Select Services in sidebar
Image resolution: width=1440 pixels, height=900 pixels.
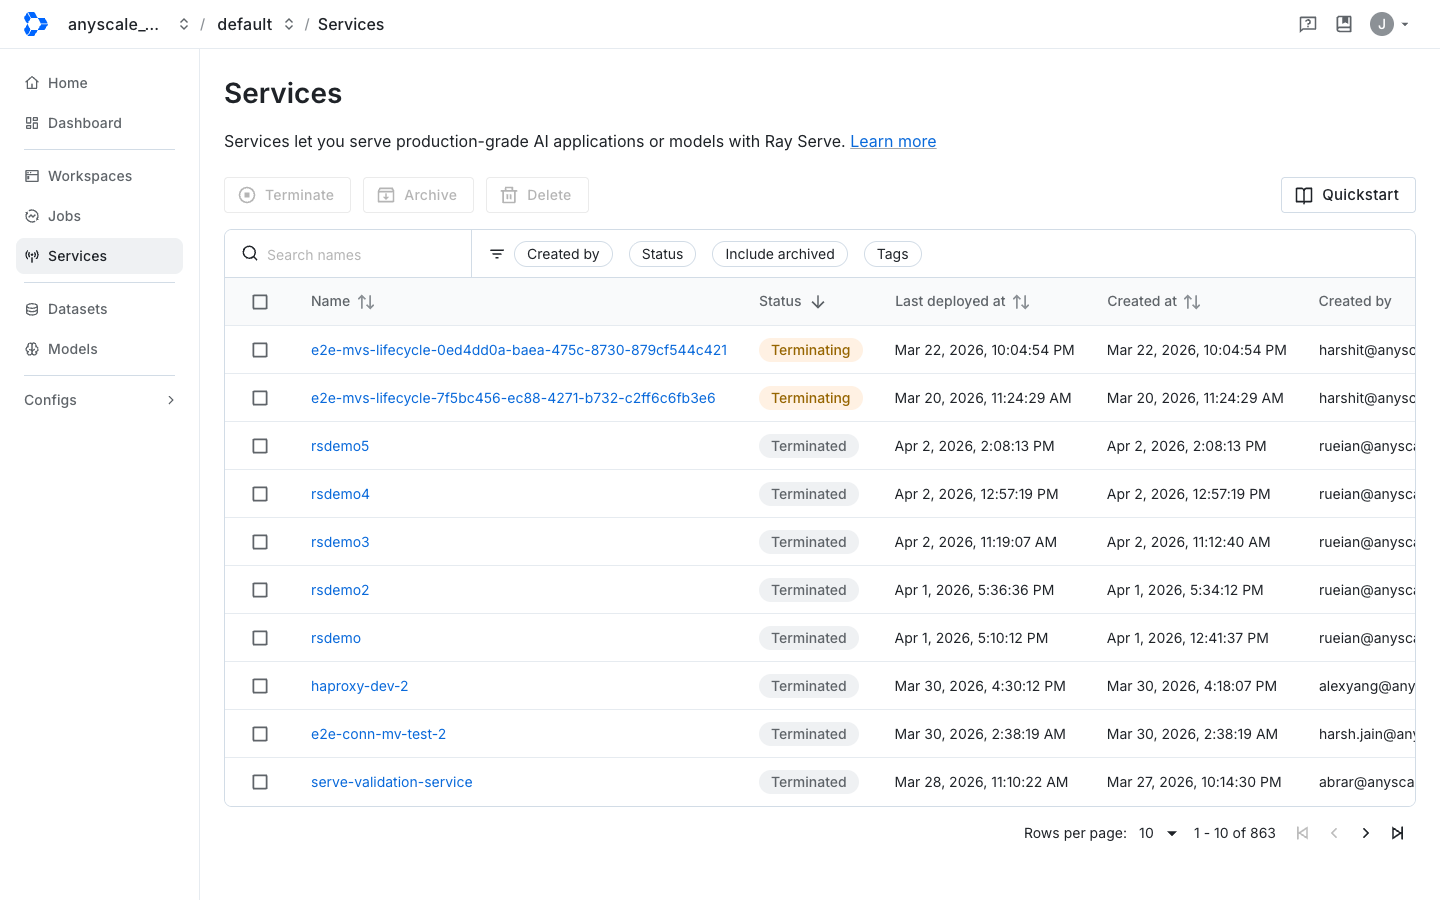tap(99, 256)
